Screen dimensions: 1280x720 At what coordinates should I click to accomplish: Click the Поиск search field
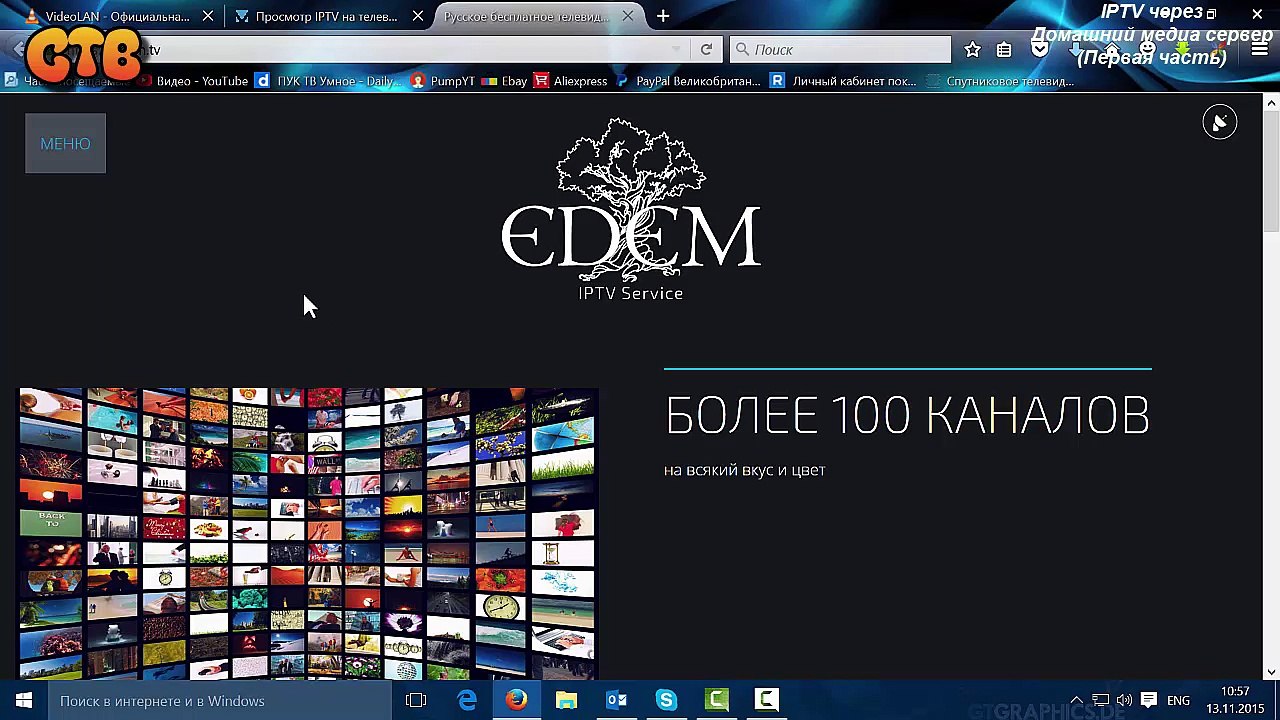pyautogui.click(x=840, y=49)
